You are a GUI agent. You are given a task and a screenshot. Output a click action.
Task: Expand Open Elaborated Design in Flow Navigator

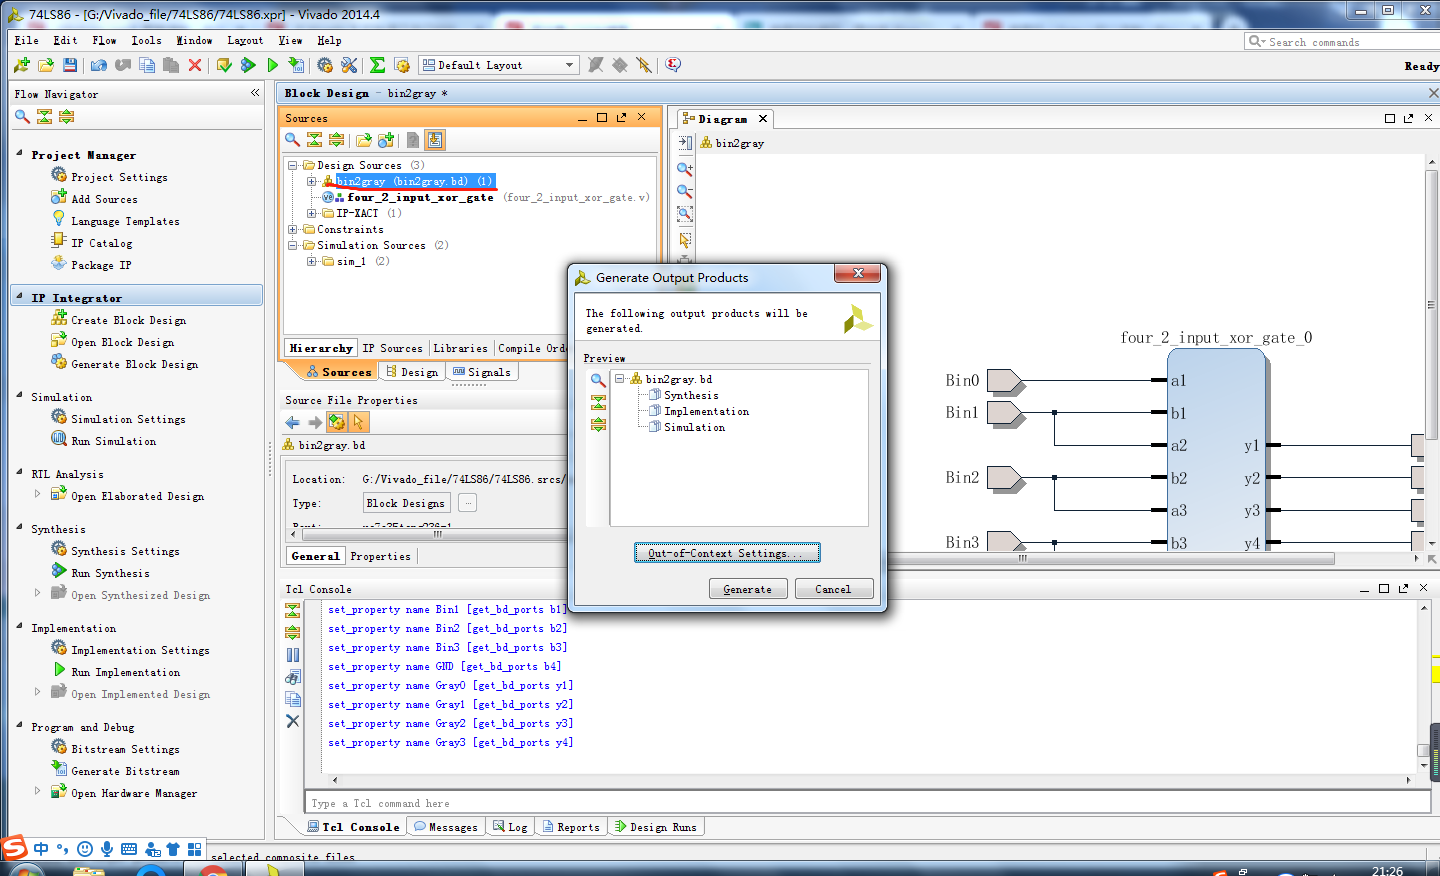pos(38,494)
